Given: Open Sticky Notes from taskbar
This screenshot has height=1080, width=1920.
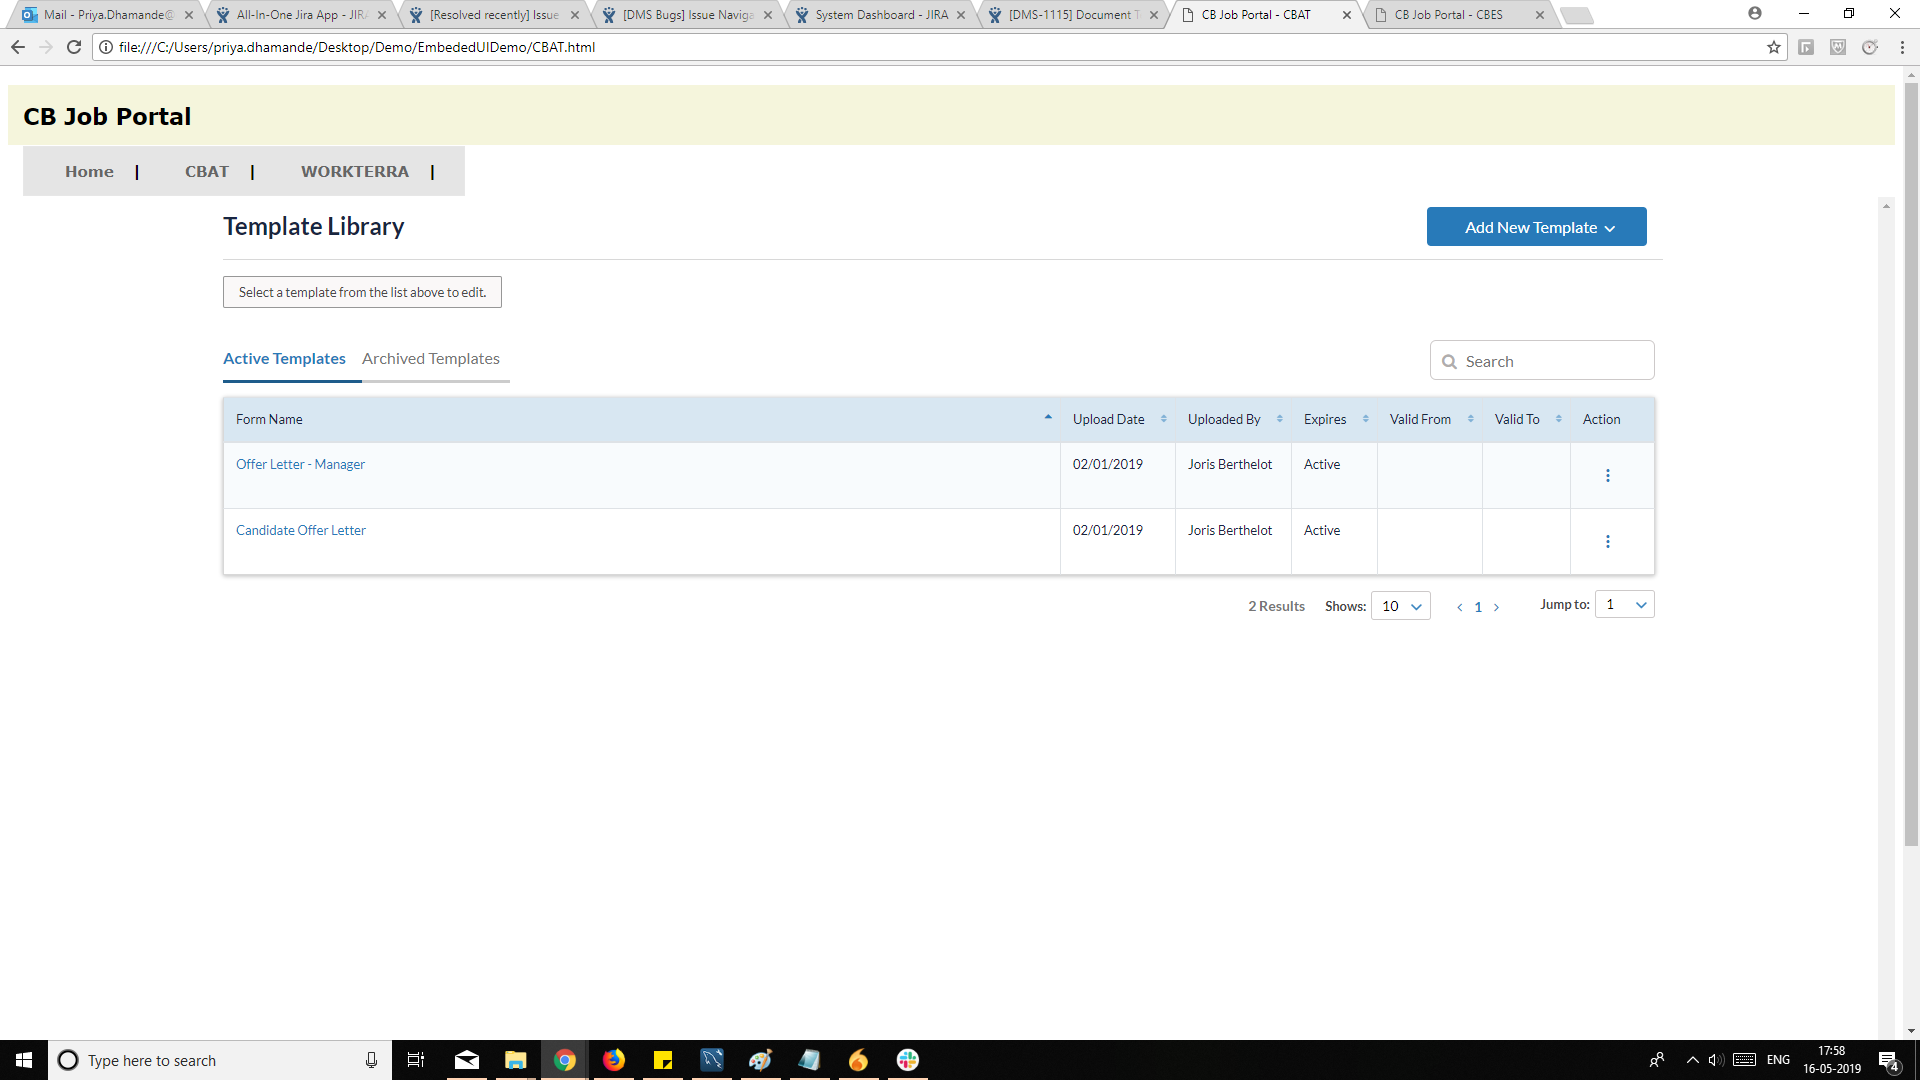Looking at the screenshot, I should [663, 1060].
